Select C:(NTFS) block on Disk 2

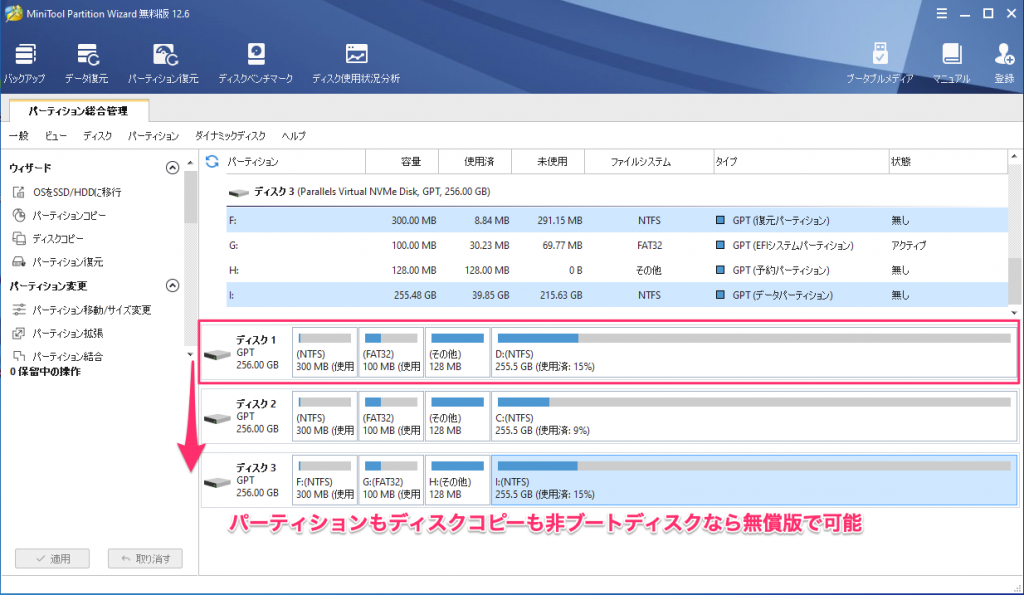(754, 416)
